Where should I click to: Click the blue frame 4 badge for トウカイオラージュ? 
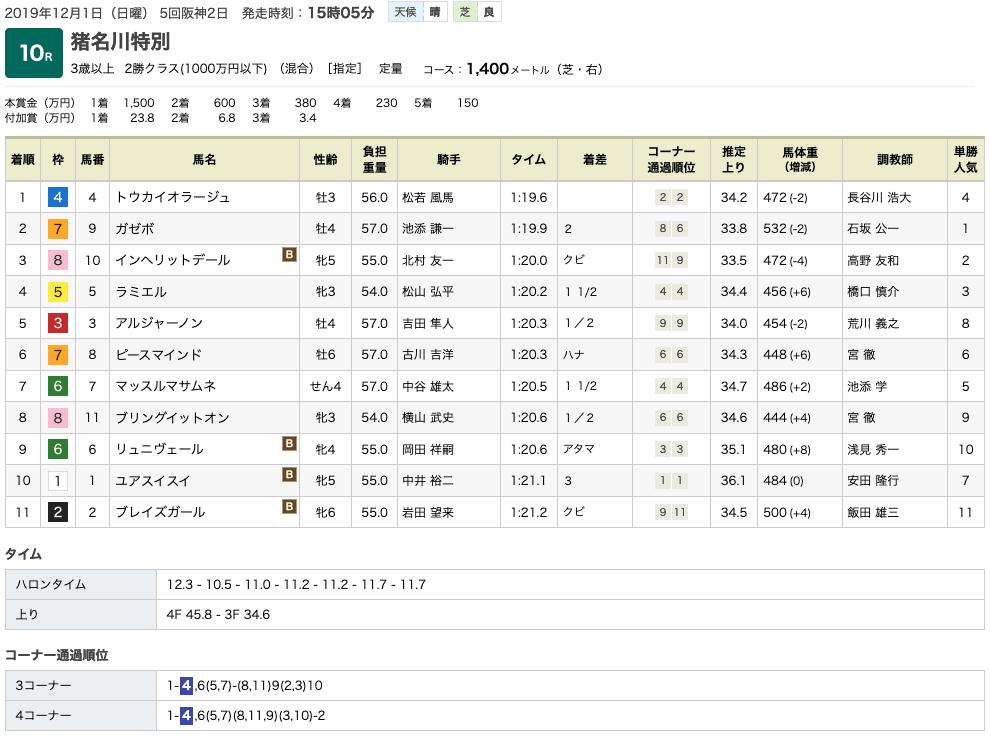57,197
